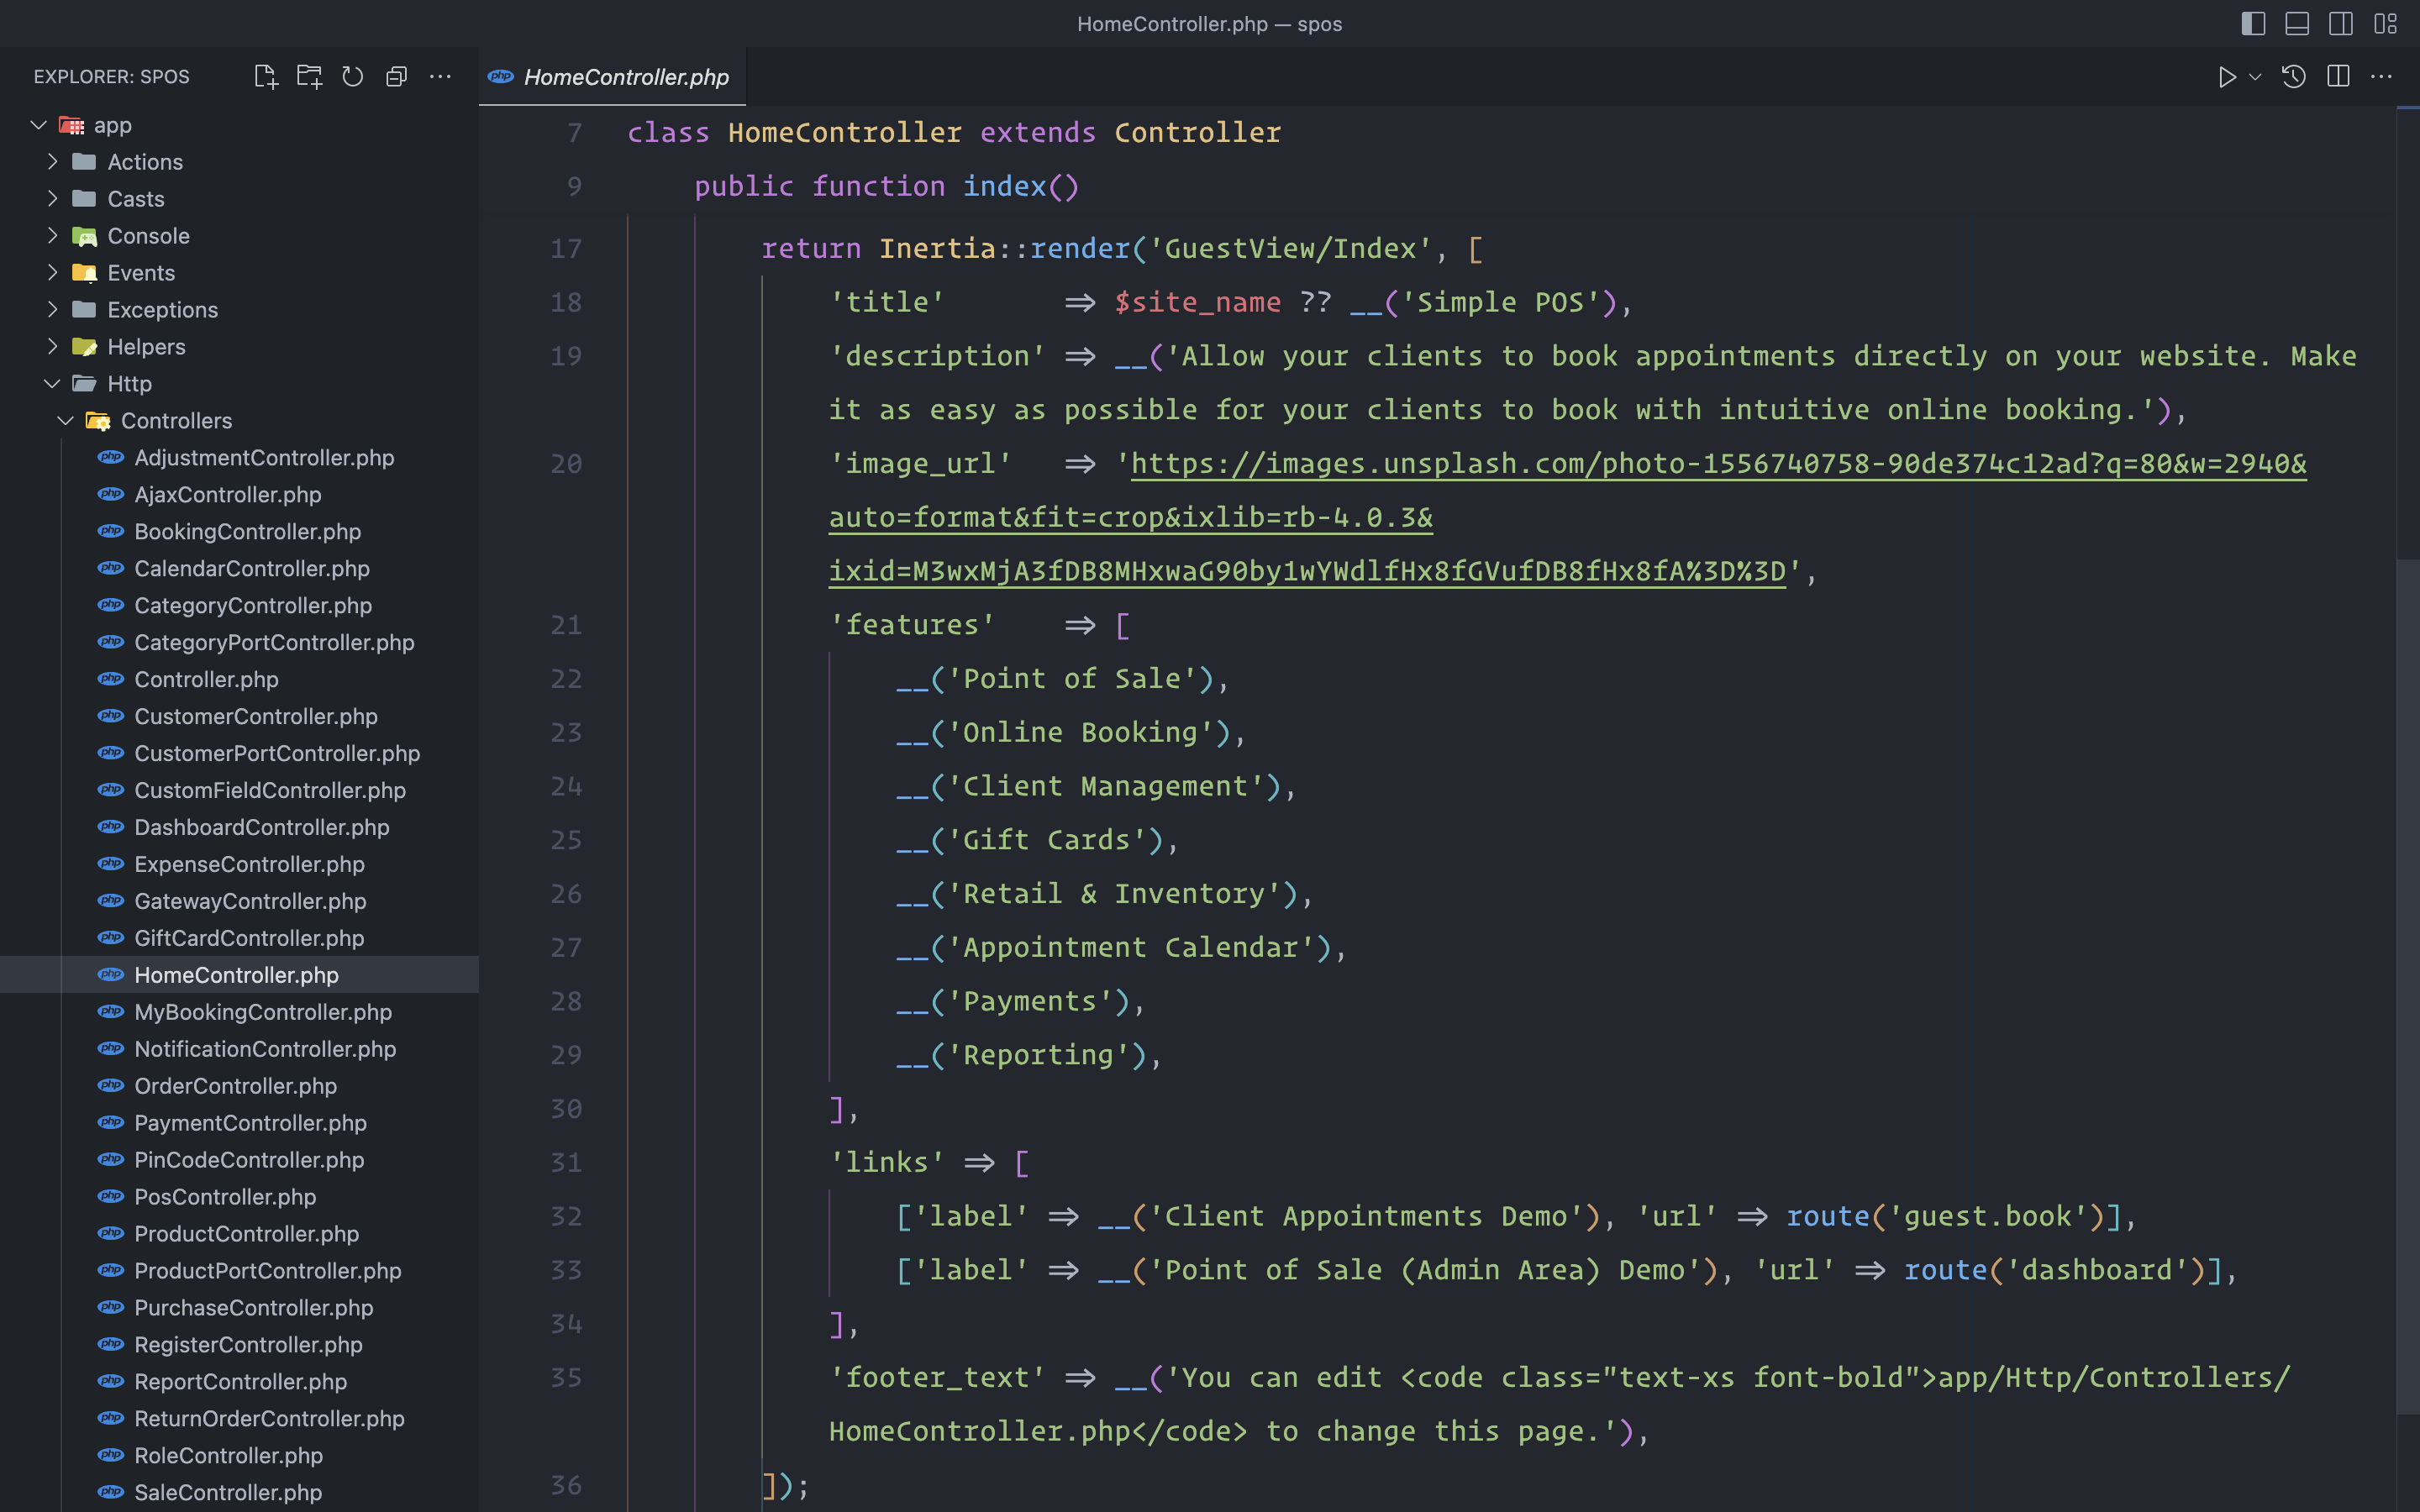Collapse all folders in Explorer
The image size is (2420, 1512).
click(396, 77)
